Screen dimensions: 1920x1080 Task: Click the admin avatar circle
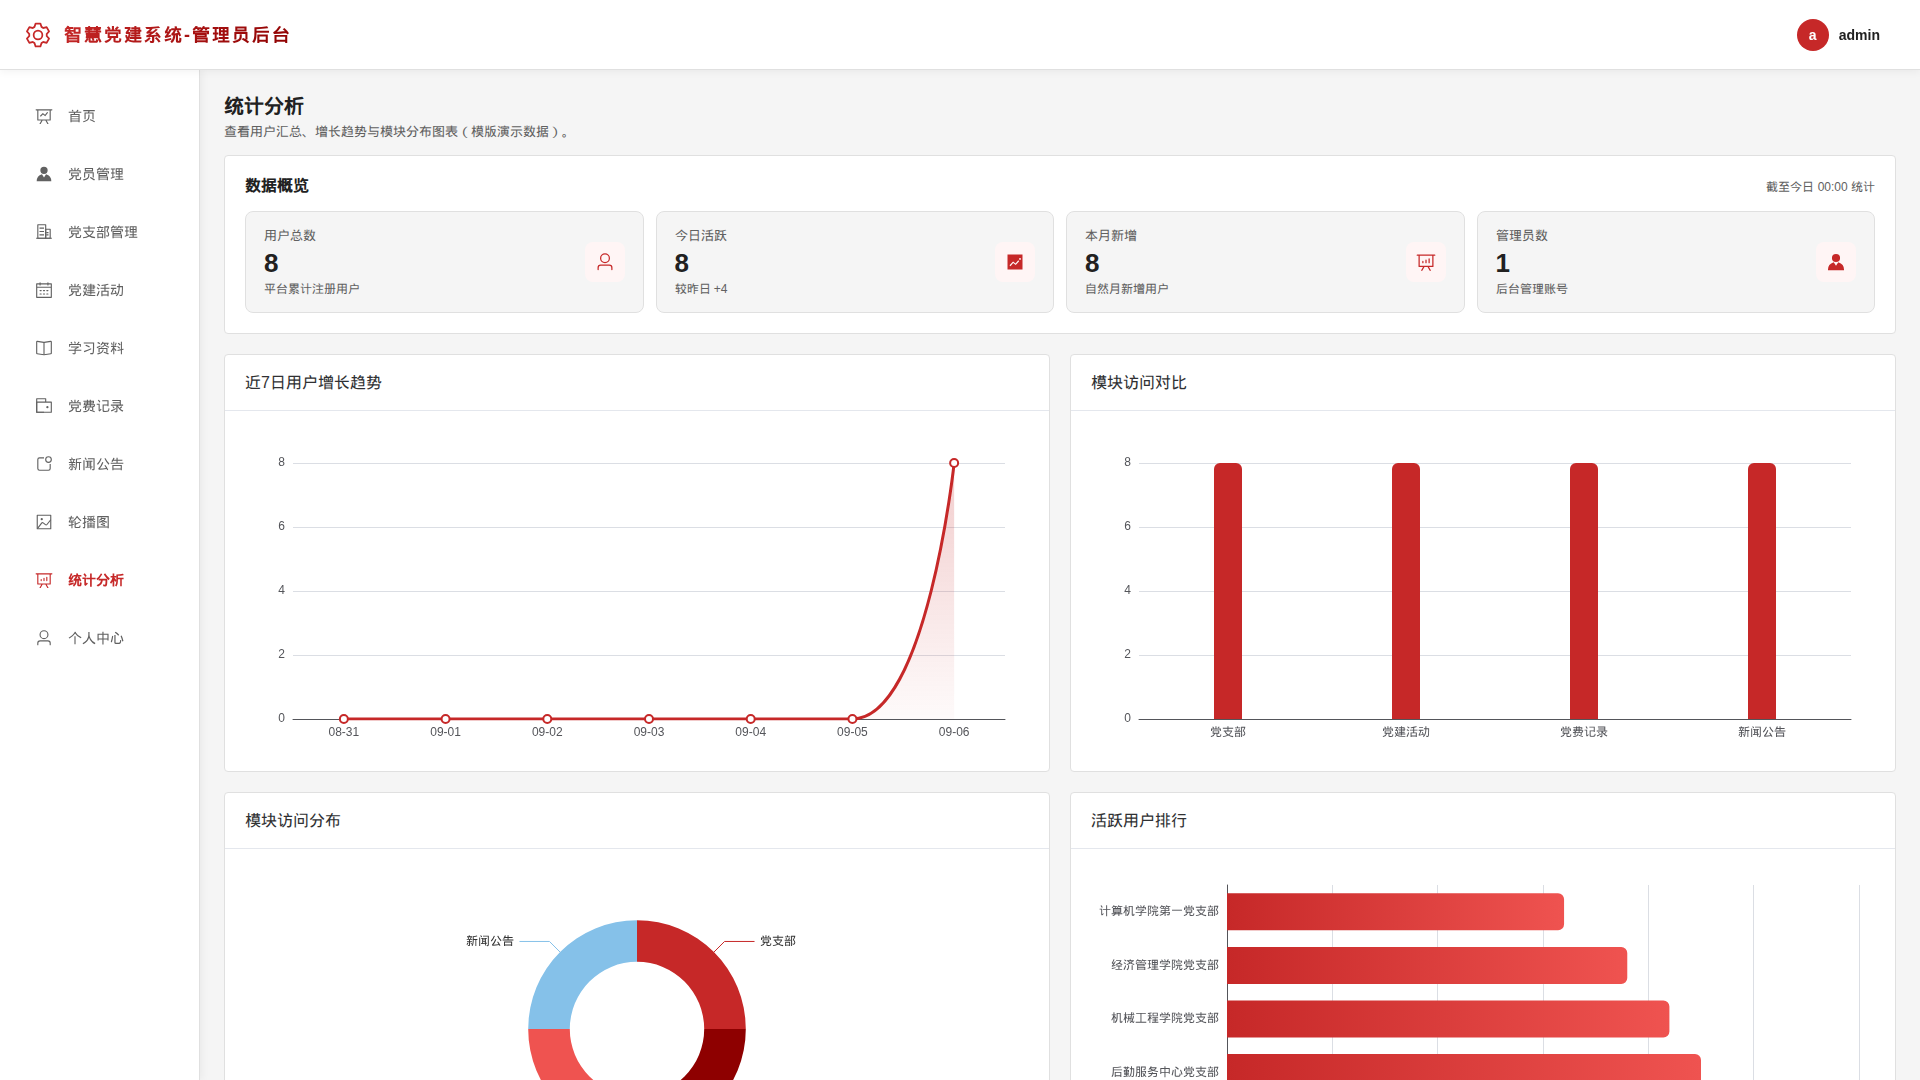pos(1812,35)
